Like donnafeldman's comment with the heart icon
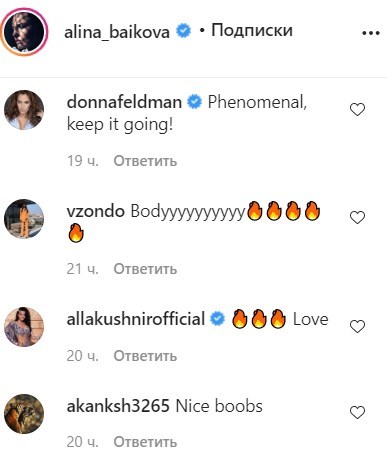Screen dimensions: 387x473 pyautogui.click(x=357, y=110)
